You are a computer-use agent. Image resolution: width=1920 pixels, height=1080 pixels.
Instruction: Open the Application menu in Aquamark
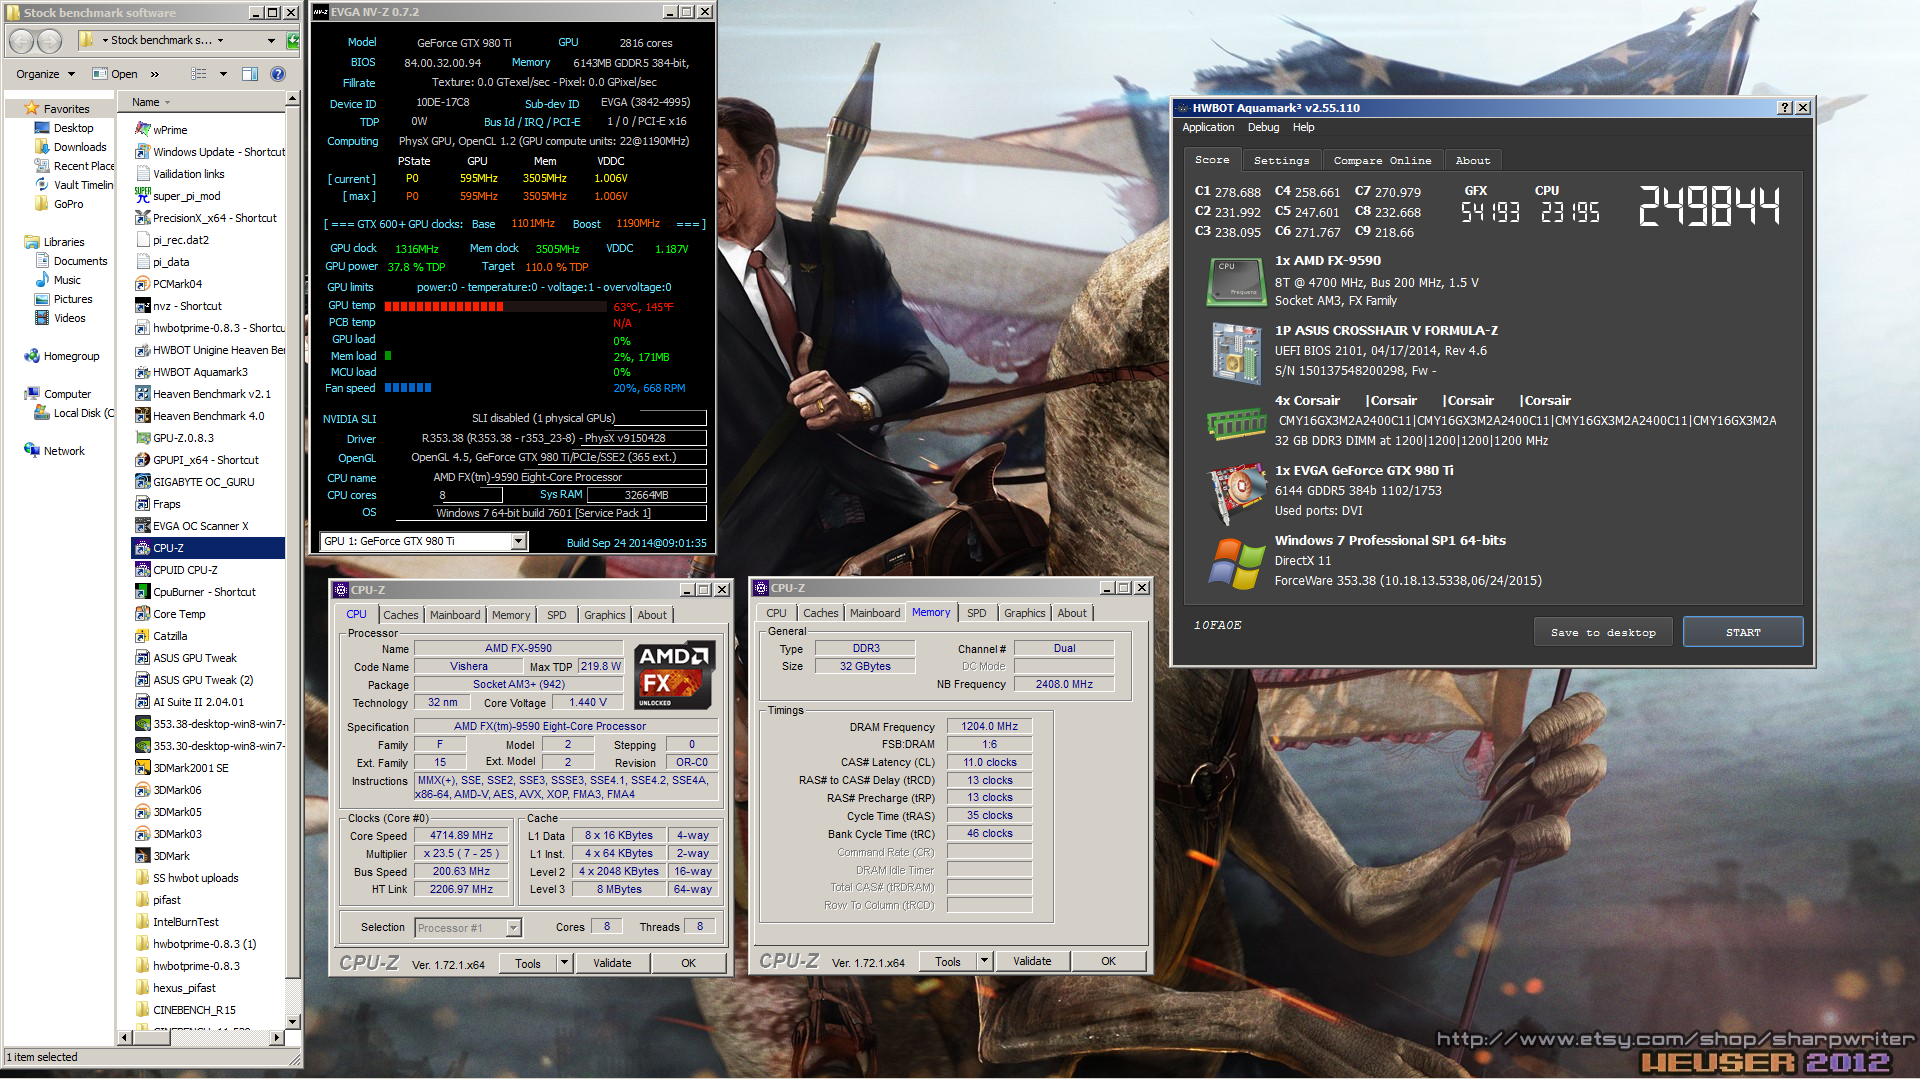tap(1208, 127)
